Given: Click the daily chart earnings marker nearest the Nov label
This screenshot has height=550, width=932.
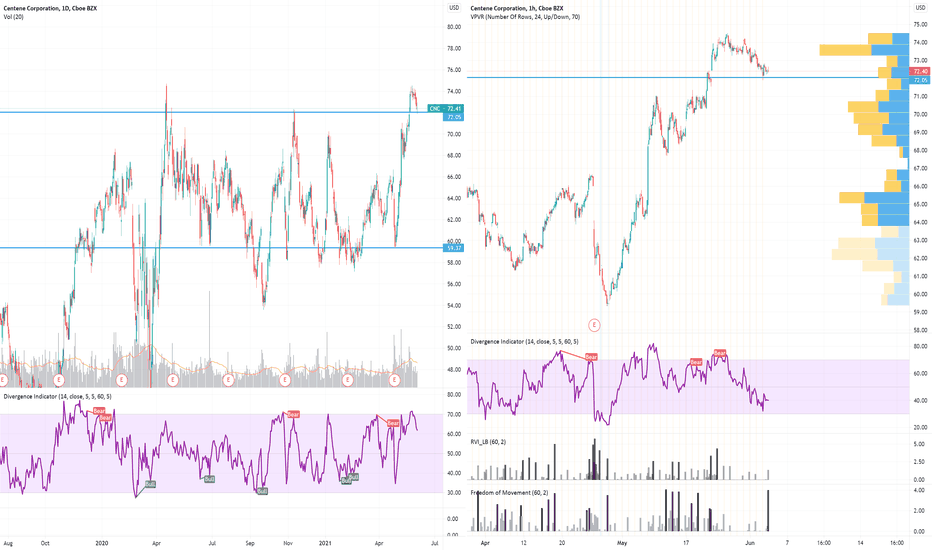Looking at the screenshot, I should tap(285, 379).
